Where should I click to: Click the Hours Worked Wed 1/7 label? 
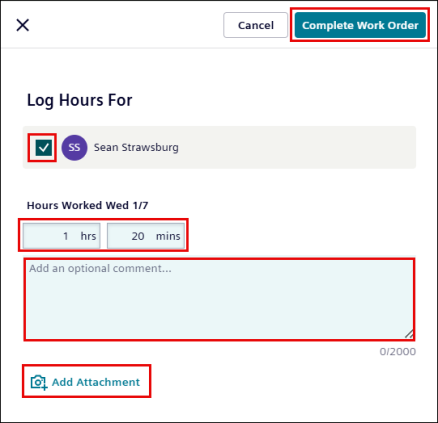pos(87,205)
